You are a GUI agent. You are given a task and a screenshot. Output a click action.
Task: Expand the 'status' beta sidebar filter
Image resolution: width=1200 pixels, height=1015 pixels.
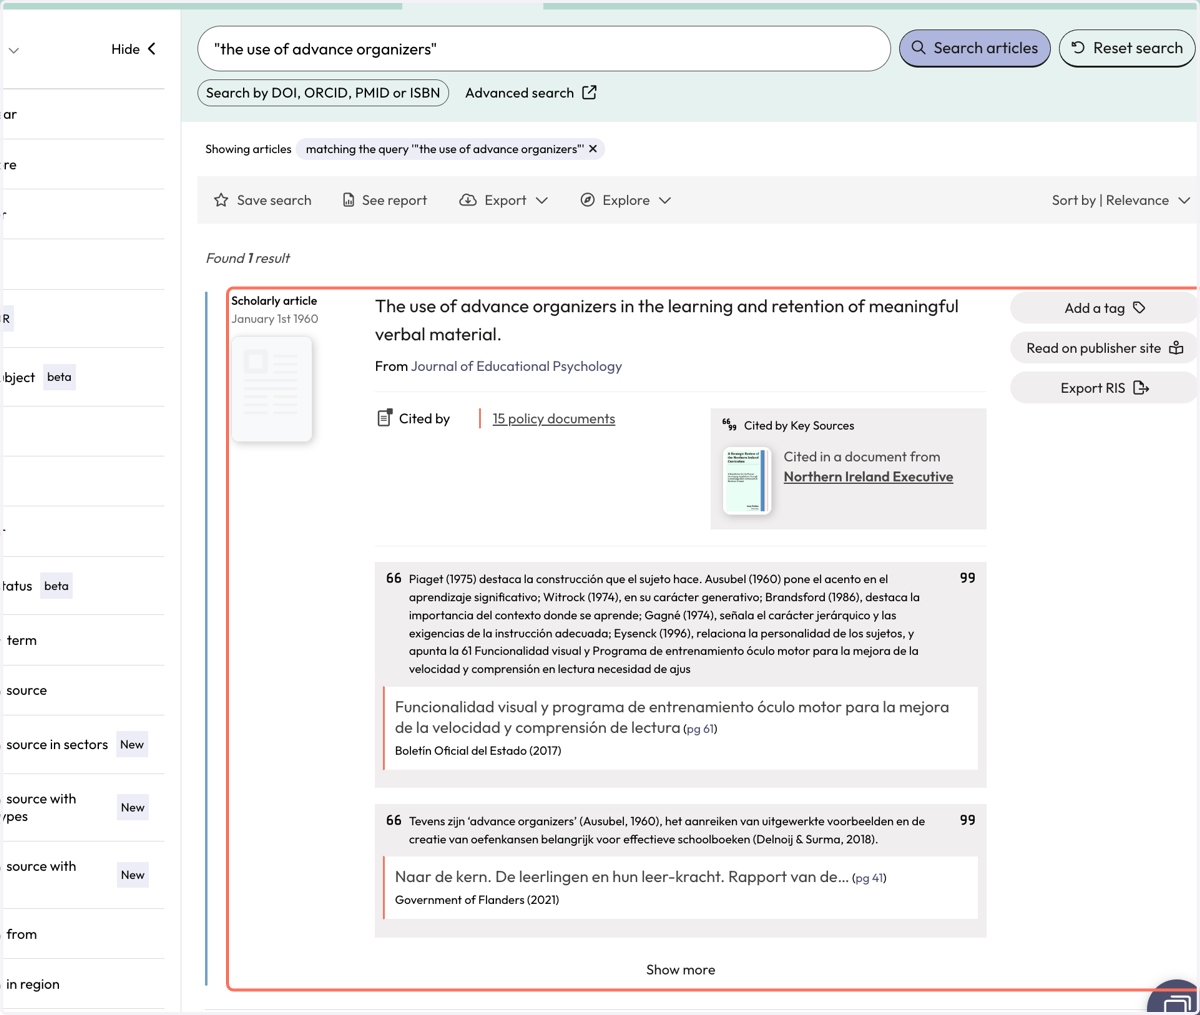tap(82, 586)
